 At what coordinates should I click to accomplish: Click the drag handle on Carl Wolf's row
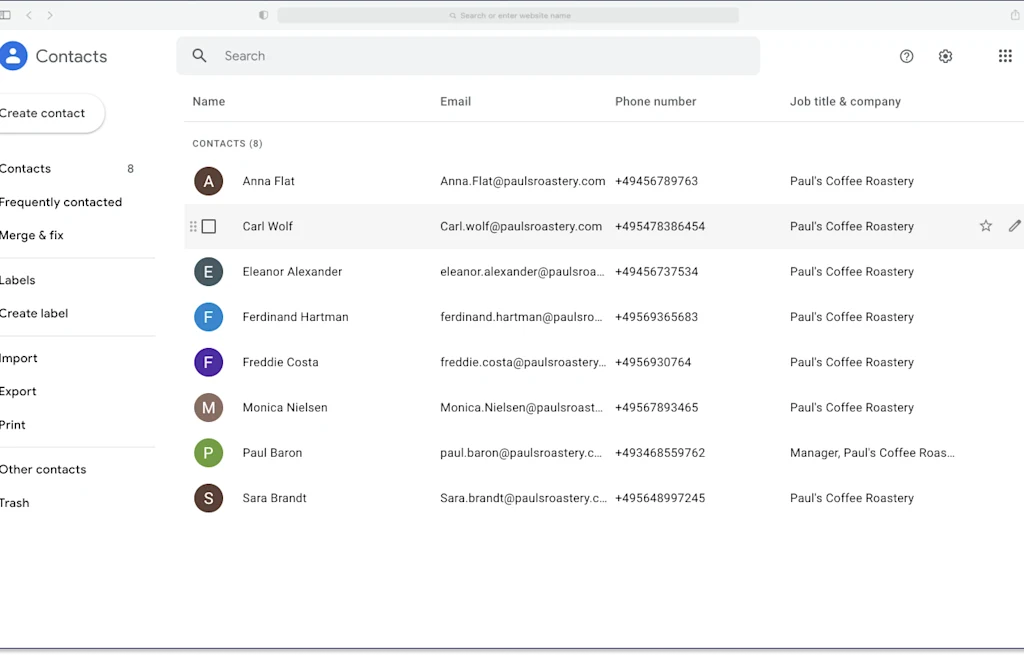[x=193, y=226]
